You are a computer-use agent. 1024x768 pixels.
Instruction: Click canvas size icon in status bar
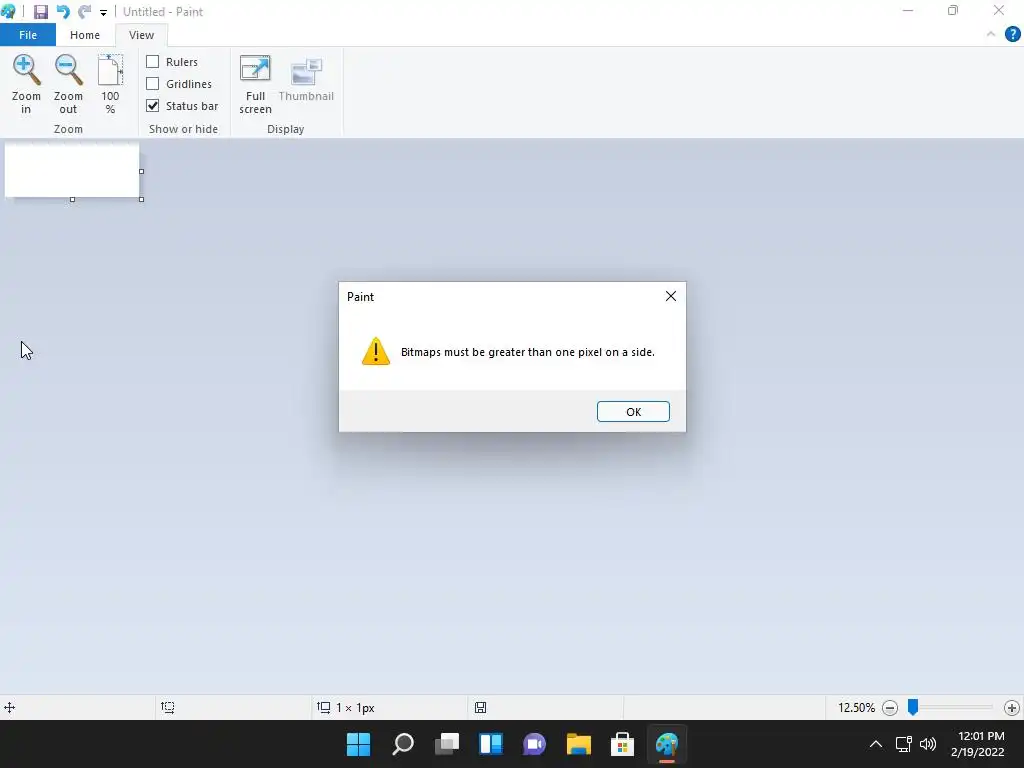coord(323,707)
